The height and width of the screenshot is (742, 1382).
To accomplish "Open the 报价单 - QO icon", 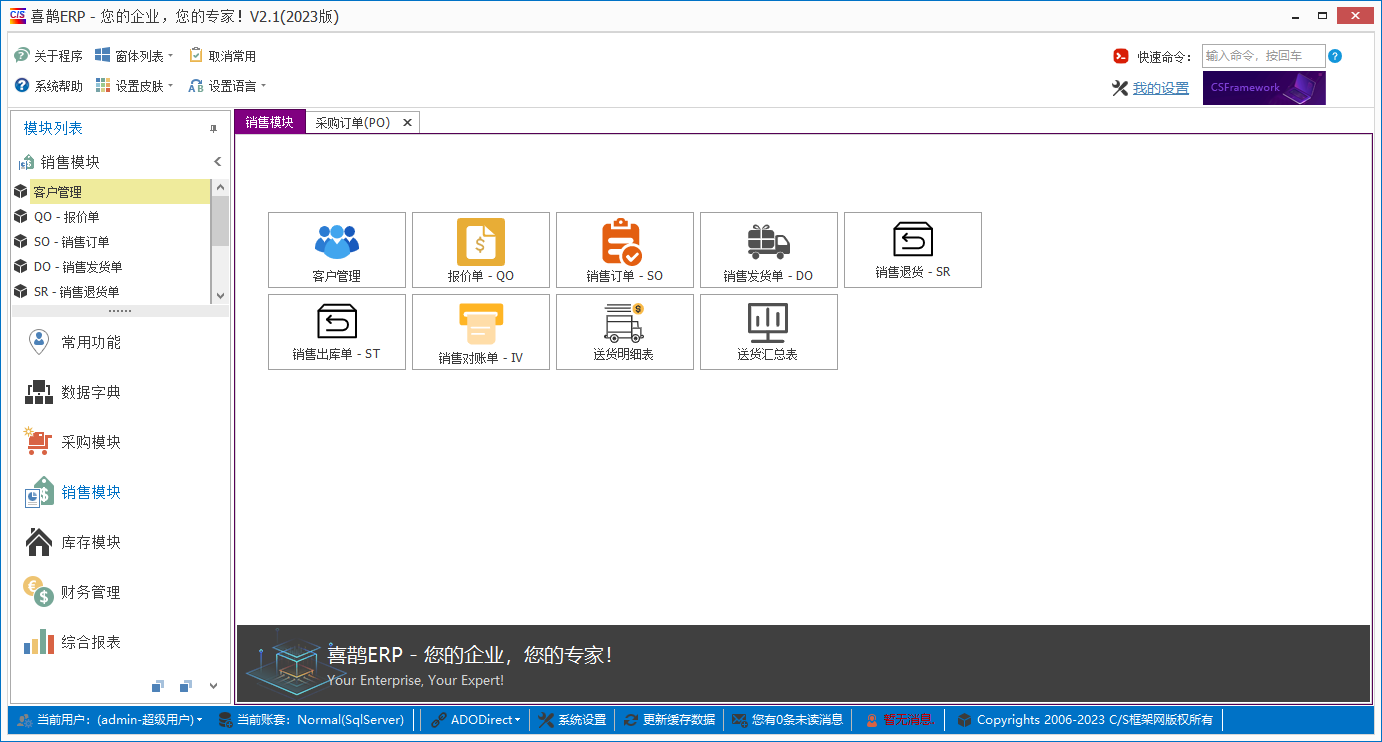I will (x=480, y=249).
